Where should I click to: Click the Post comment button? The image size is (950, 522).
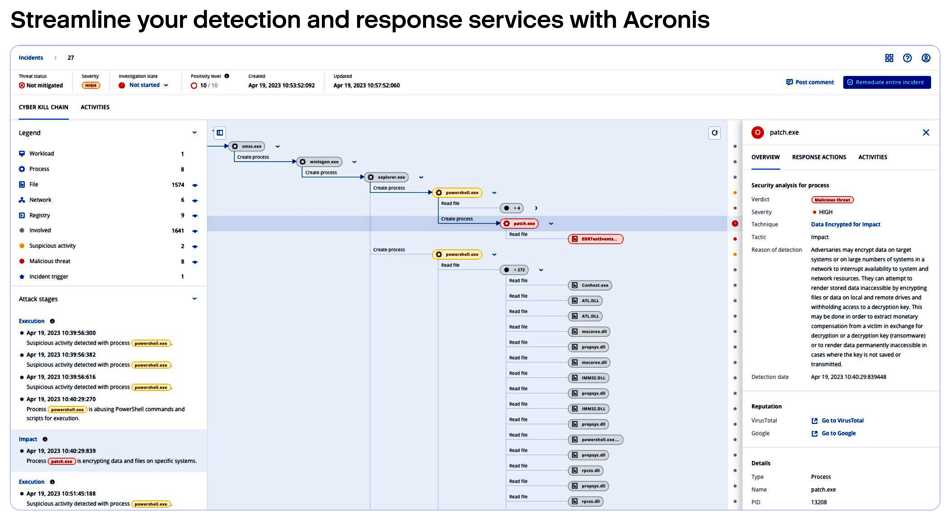coord(809,82)
